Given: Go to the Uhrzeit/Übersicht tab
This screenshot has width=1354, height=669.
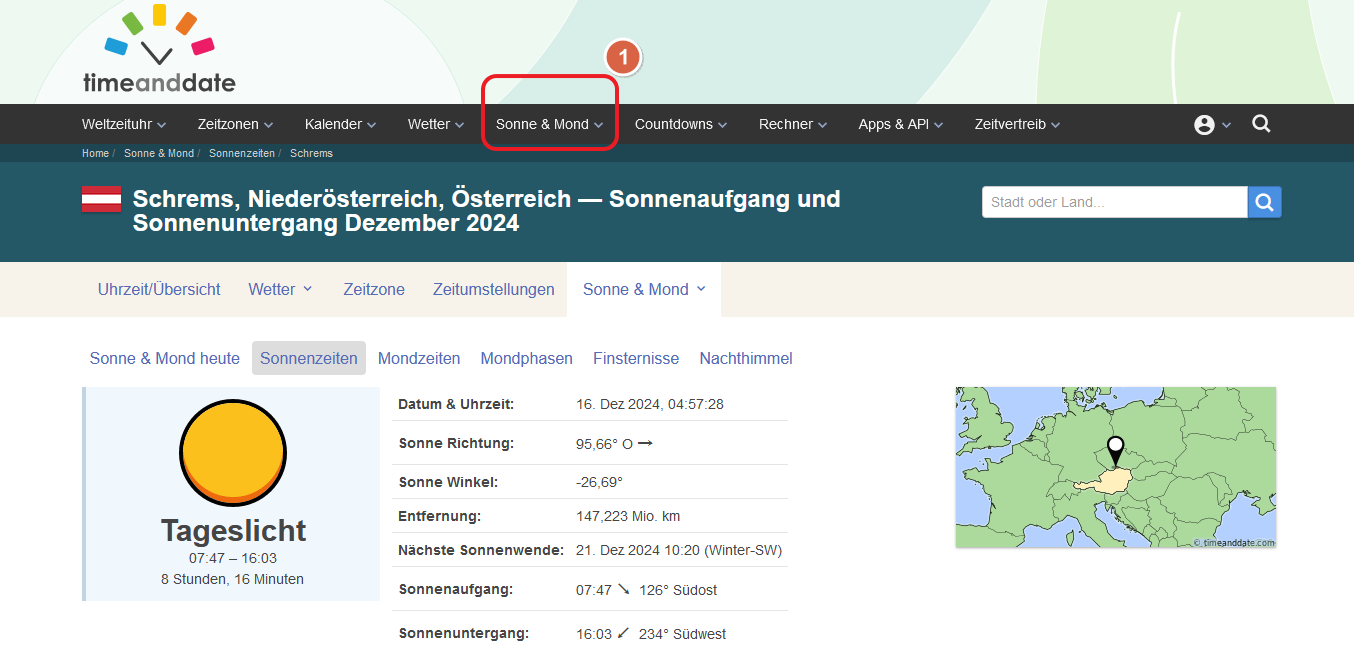Looking at the screenshot, I should pyautogui.click(x=159, y=289).
